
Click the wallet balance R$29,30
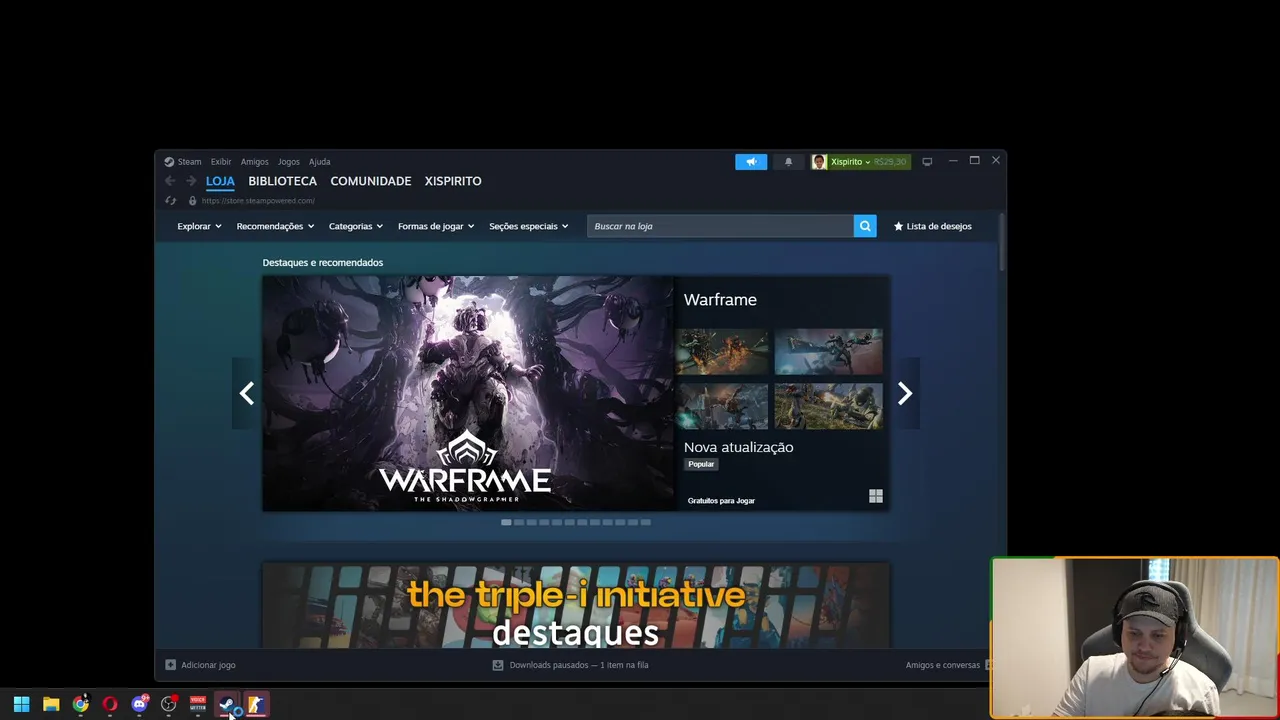pyautogui.click(x=890, y=162)
